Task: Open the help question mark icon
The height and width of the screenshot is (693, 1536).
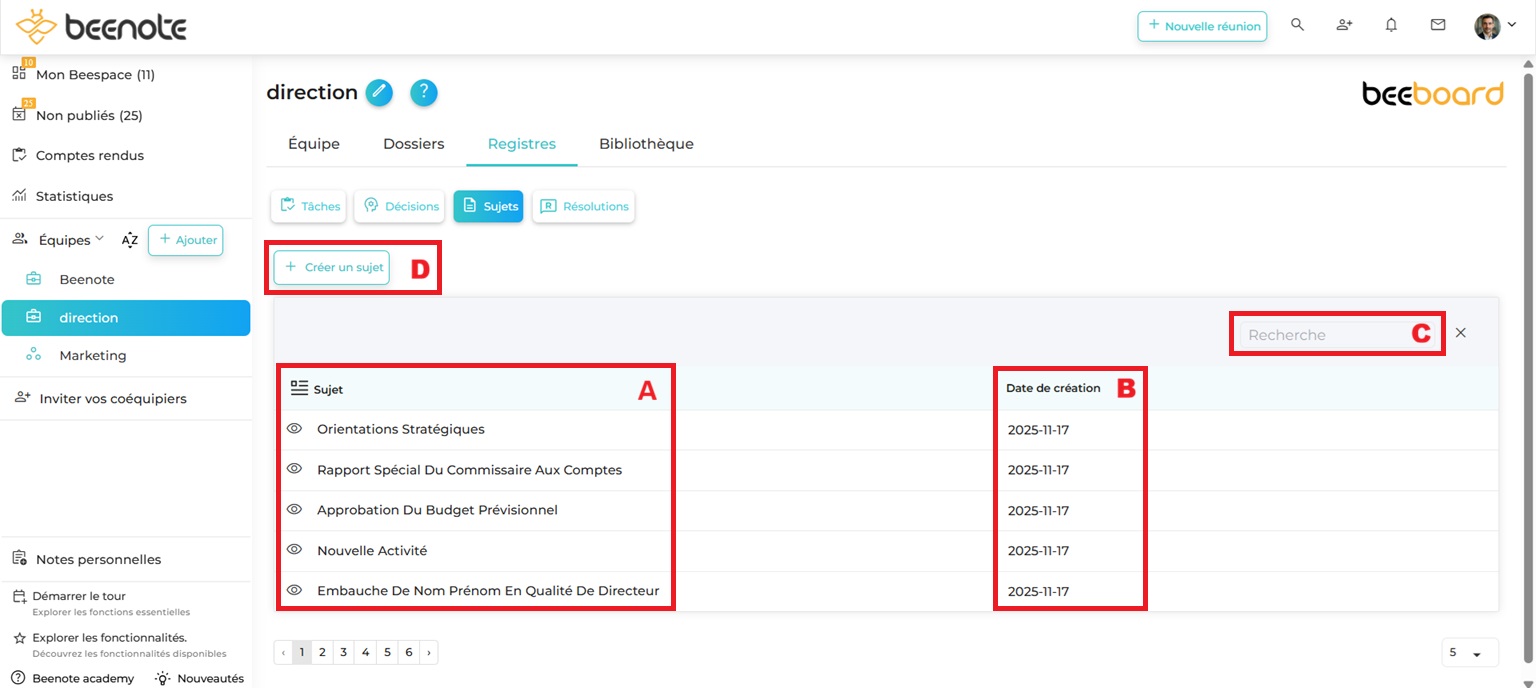Action: 424,93
